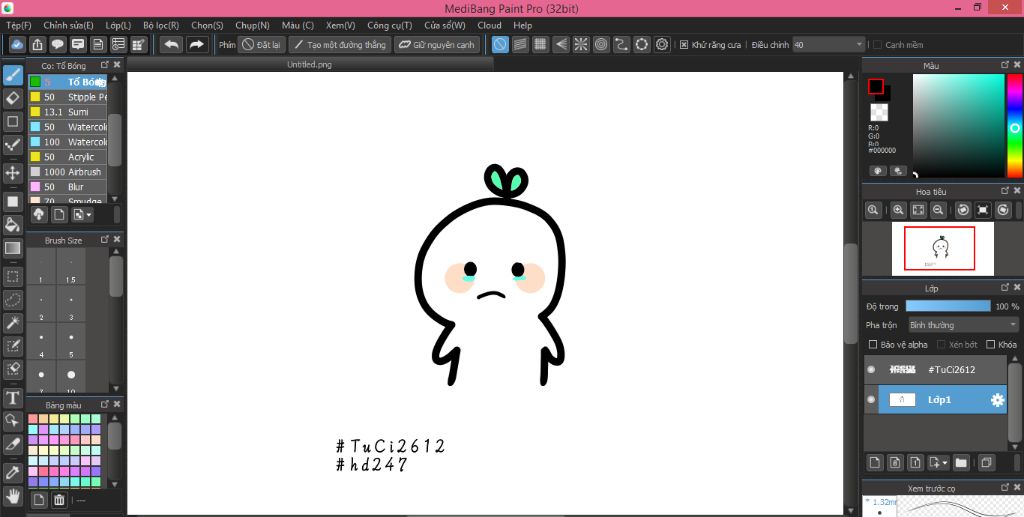Choose the circle snap guide

click(x=601, y=44)
